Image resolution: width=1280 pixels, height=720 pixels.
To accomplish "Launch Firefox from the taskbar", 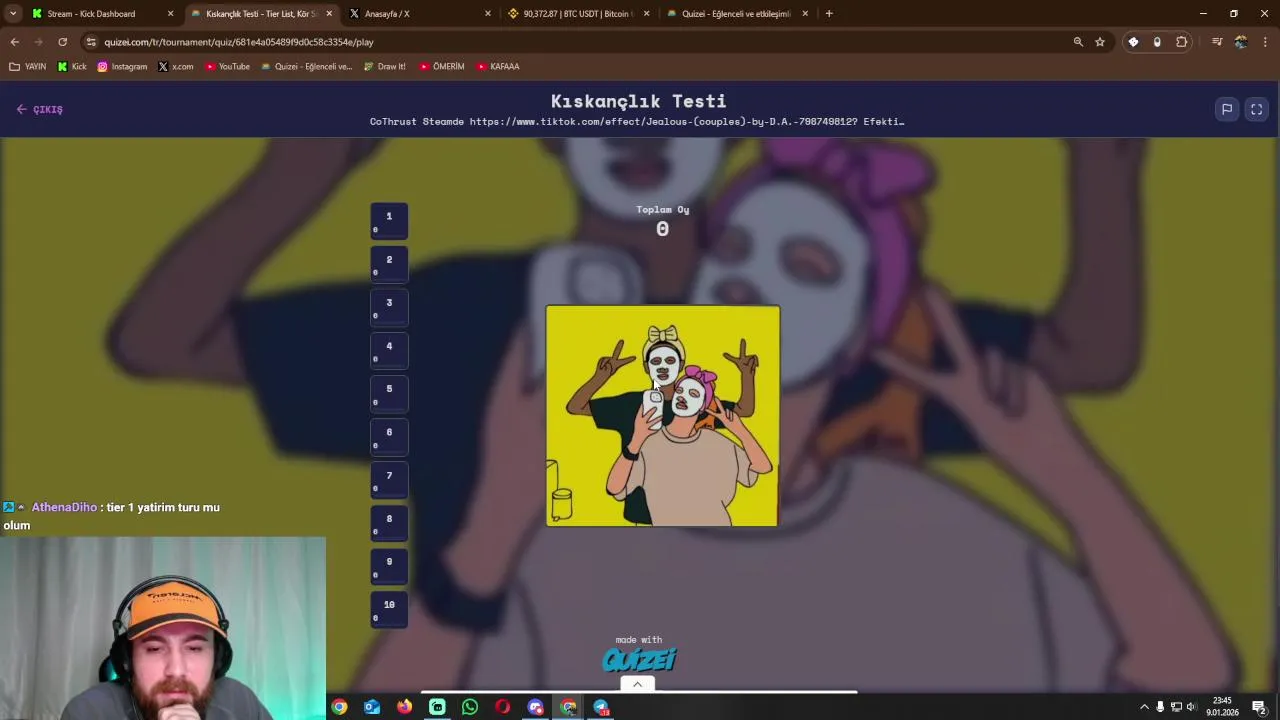I will pyautogui.click(x=404, y=707).
